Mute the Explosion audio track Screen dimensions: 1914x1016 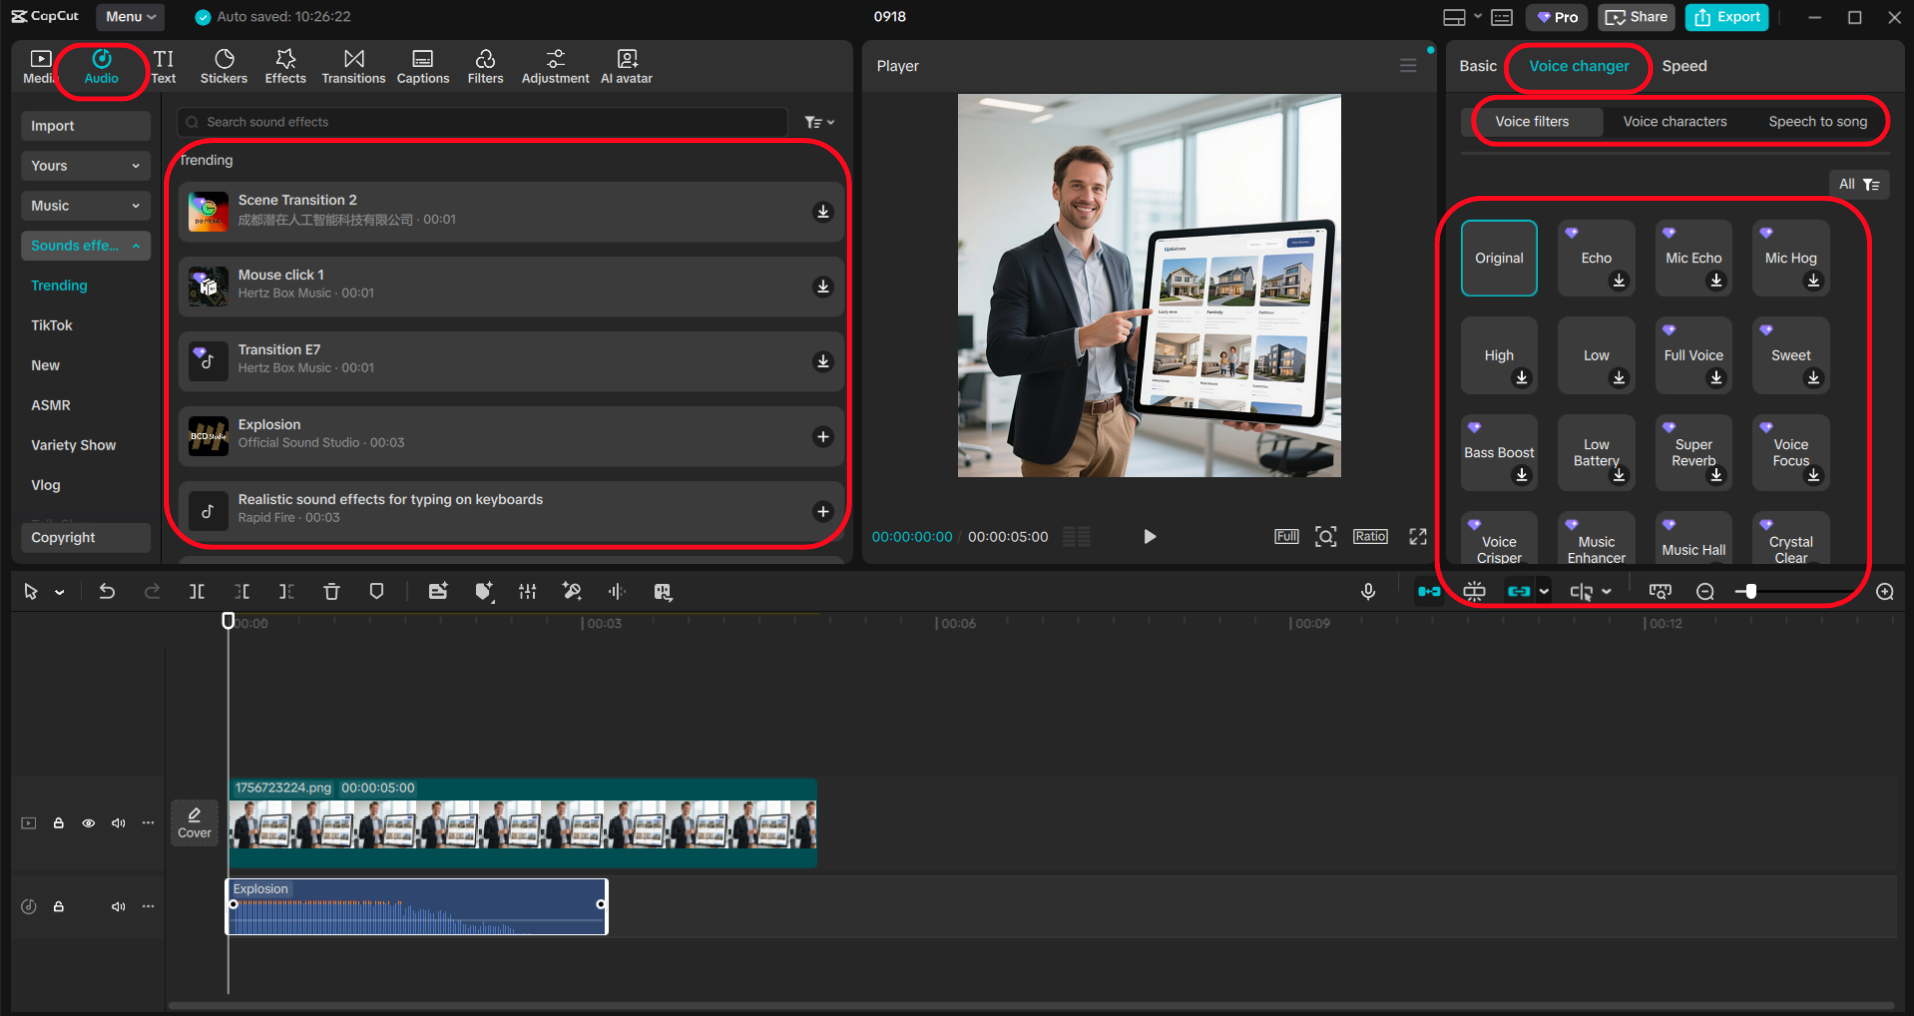pos(118,907)
